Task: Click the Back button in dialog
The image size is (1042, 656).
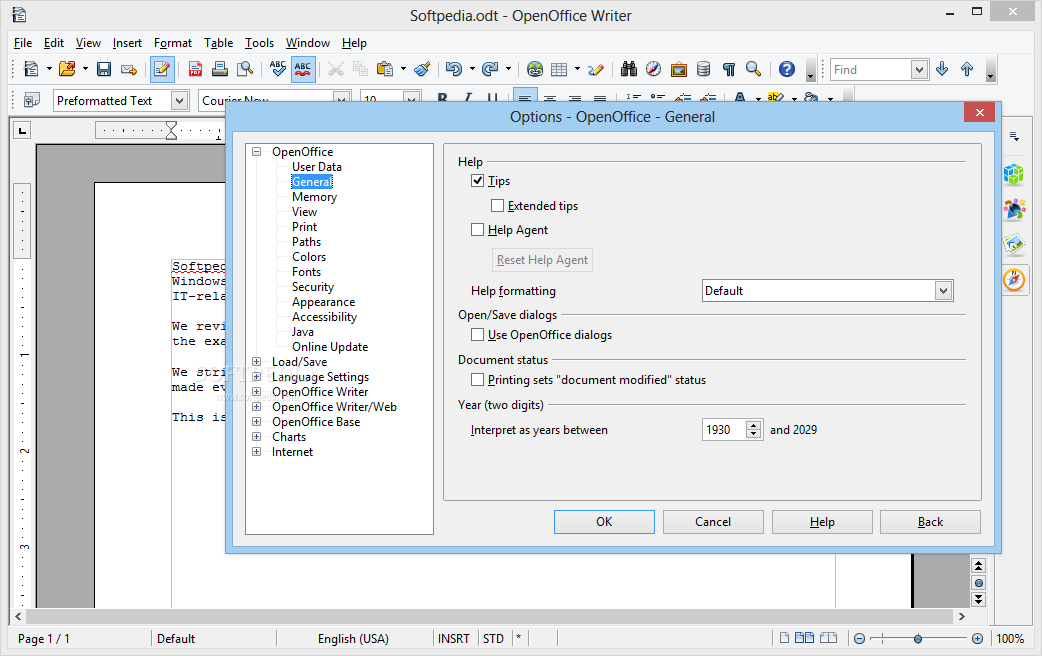Action: [x=930, y=522]
